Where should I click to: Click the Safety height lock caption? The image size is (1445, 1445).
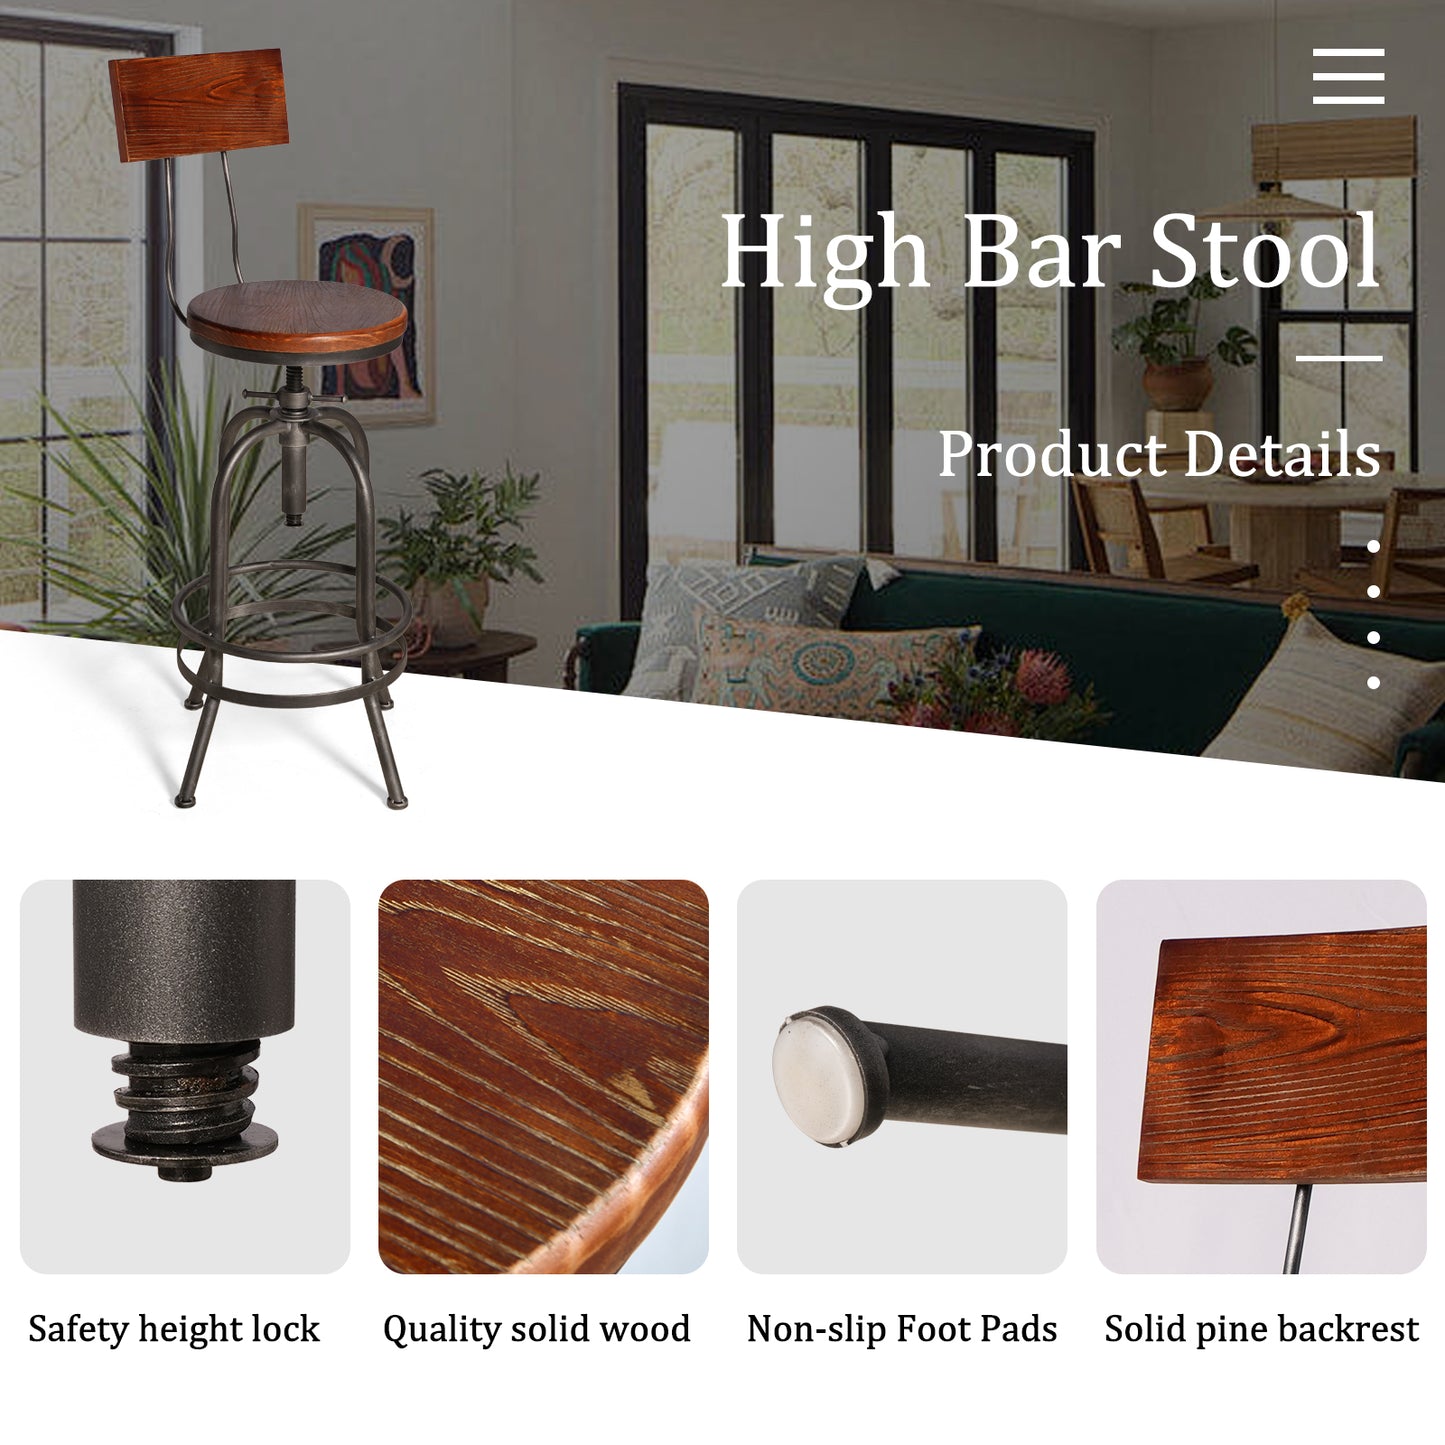coord(174,1329)
